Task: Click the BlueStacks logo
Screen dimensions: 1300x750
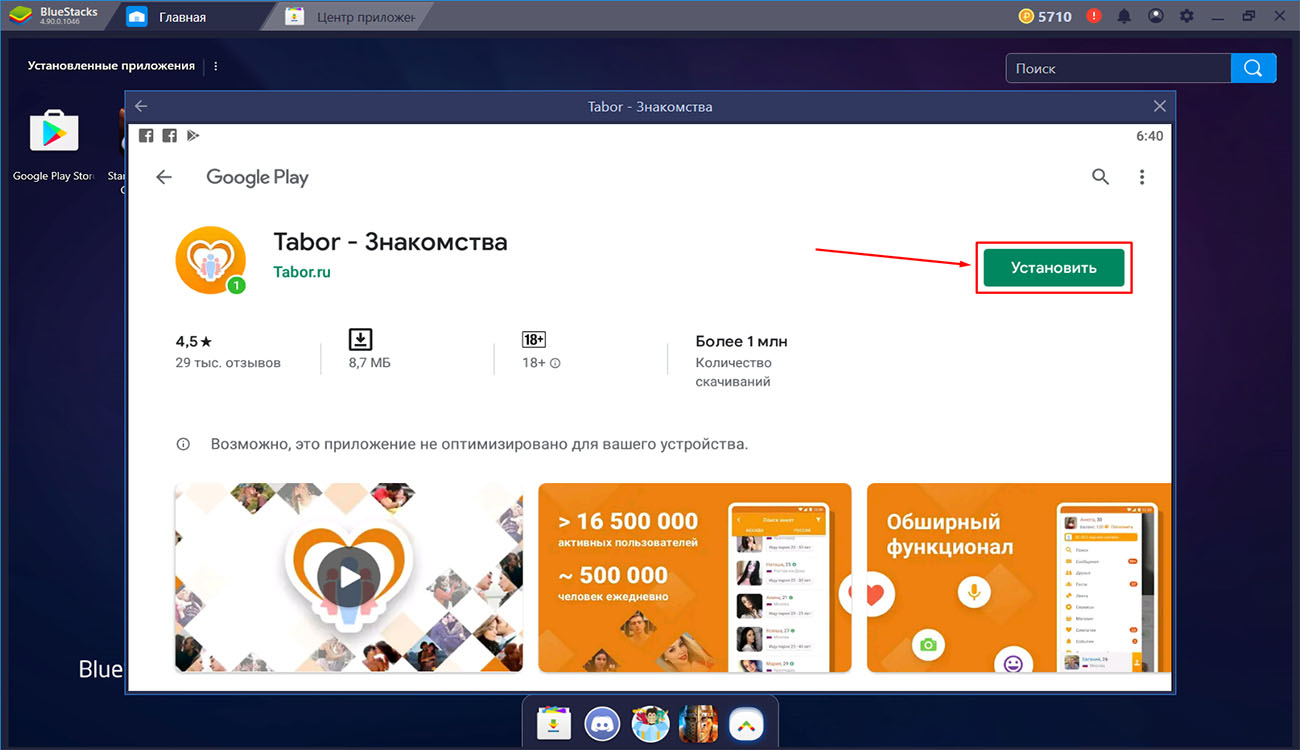Action: (x=21, y=16)
